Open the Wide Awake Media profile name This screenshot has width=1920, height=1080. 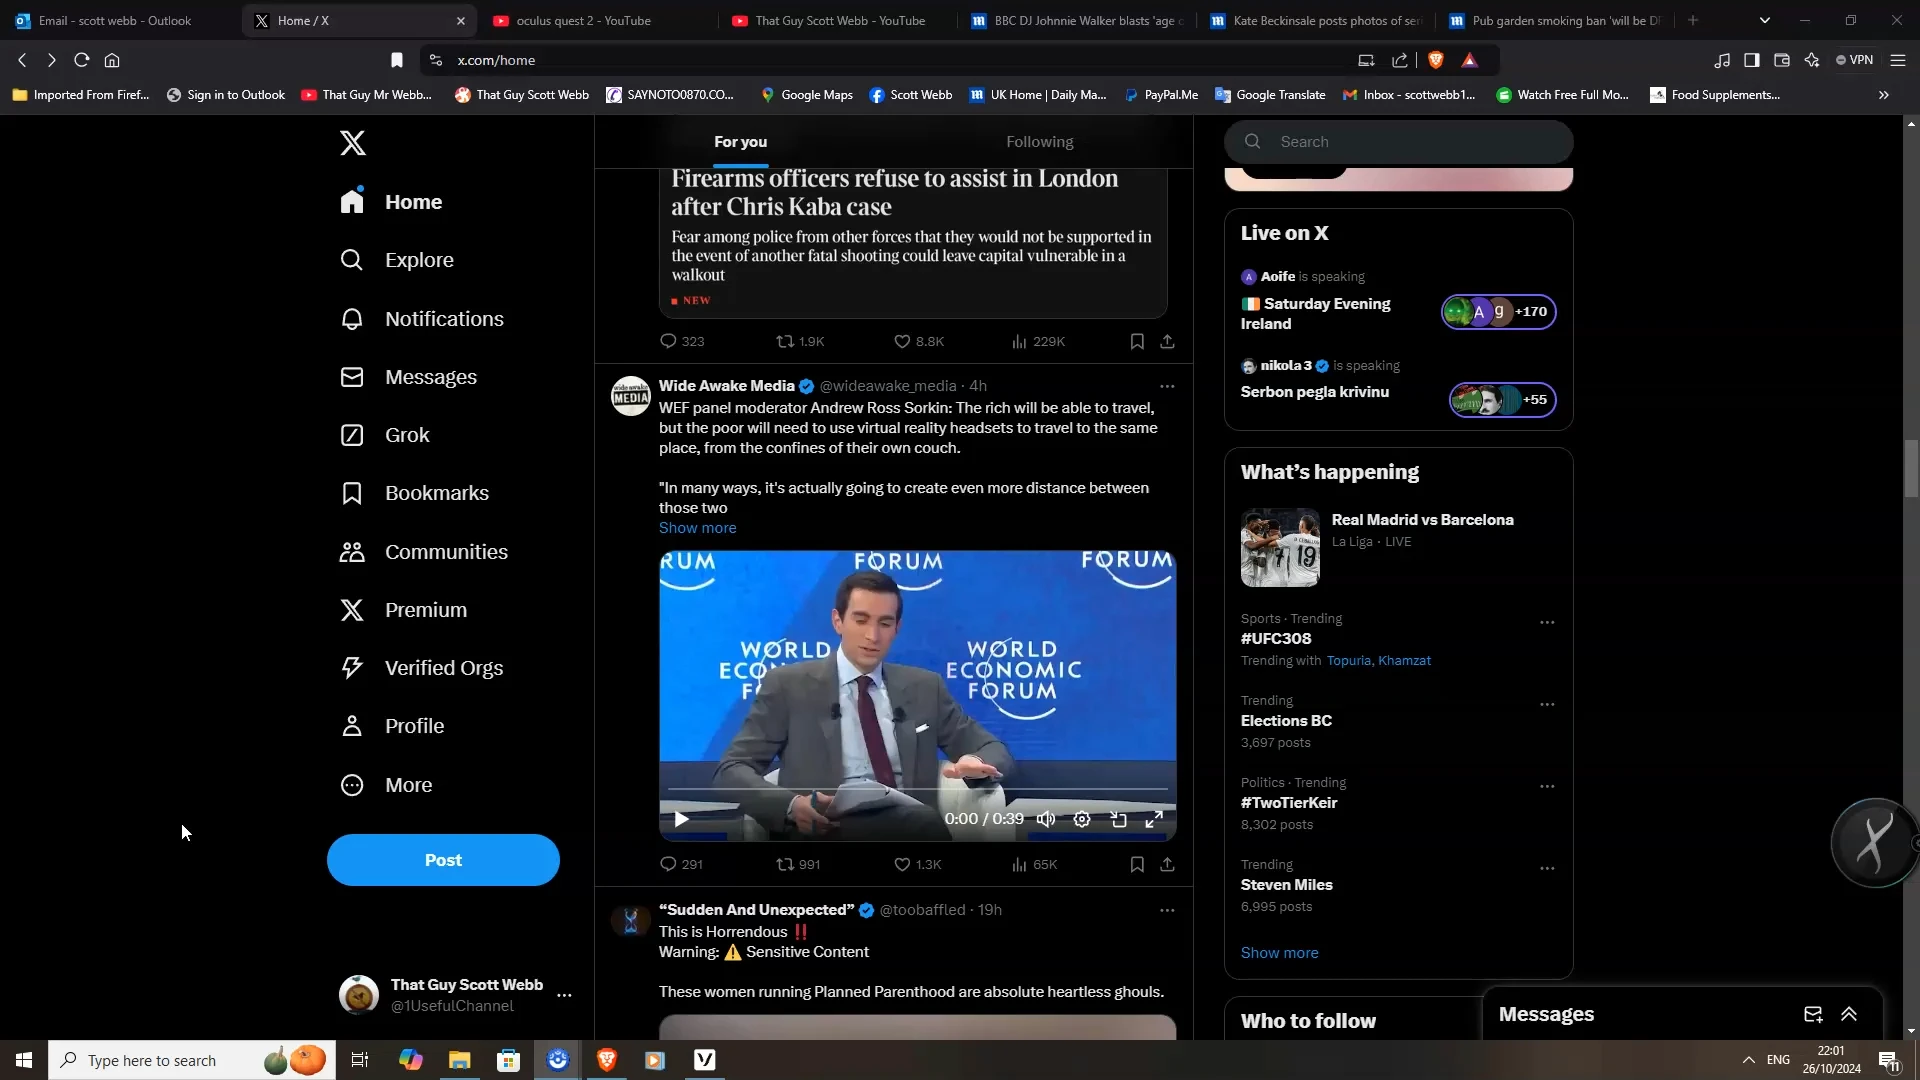(727, 386)
